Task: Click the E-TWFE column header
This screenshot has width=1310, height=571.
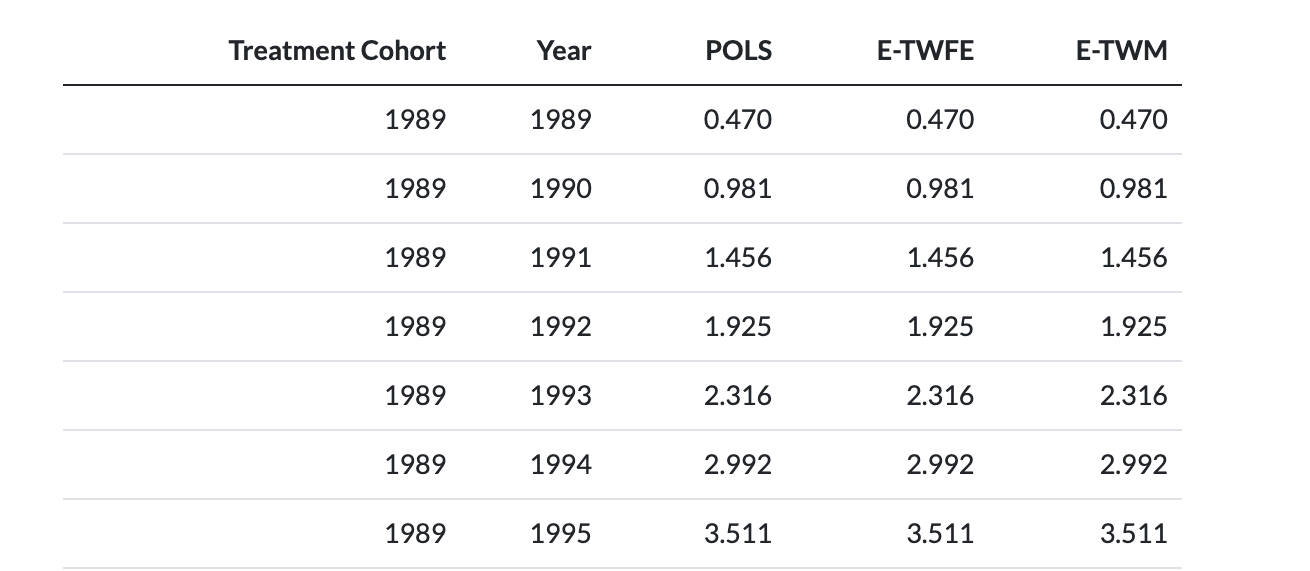Action: 924,51
